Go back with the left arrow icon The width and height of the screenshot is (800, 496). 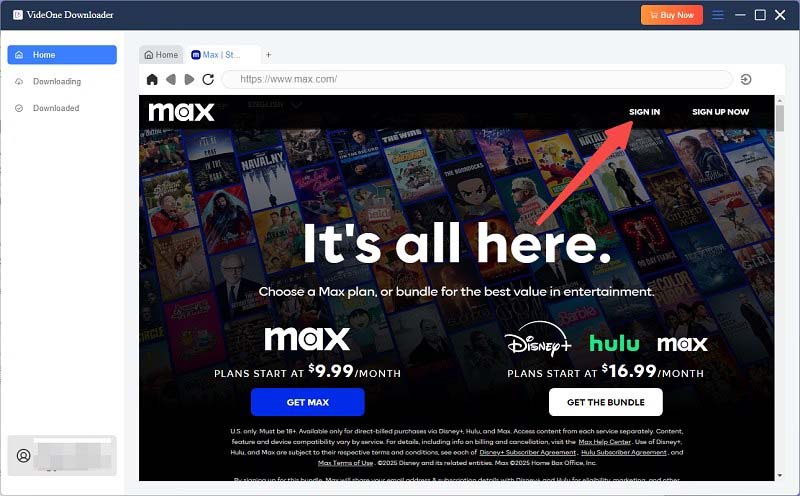[x=171, y=79]
